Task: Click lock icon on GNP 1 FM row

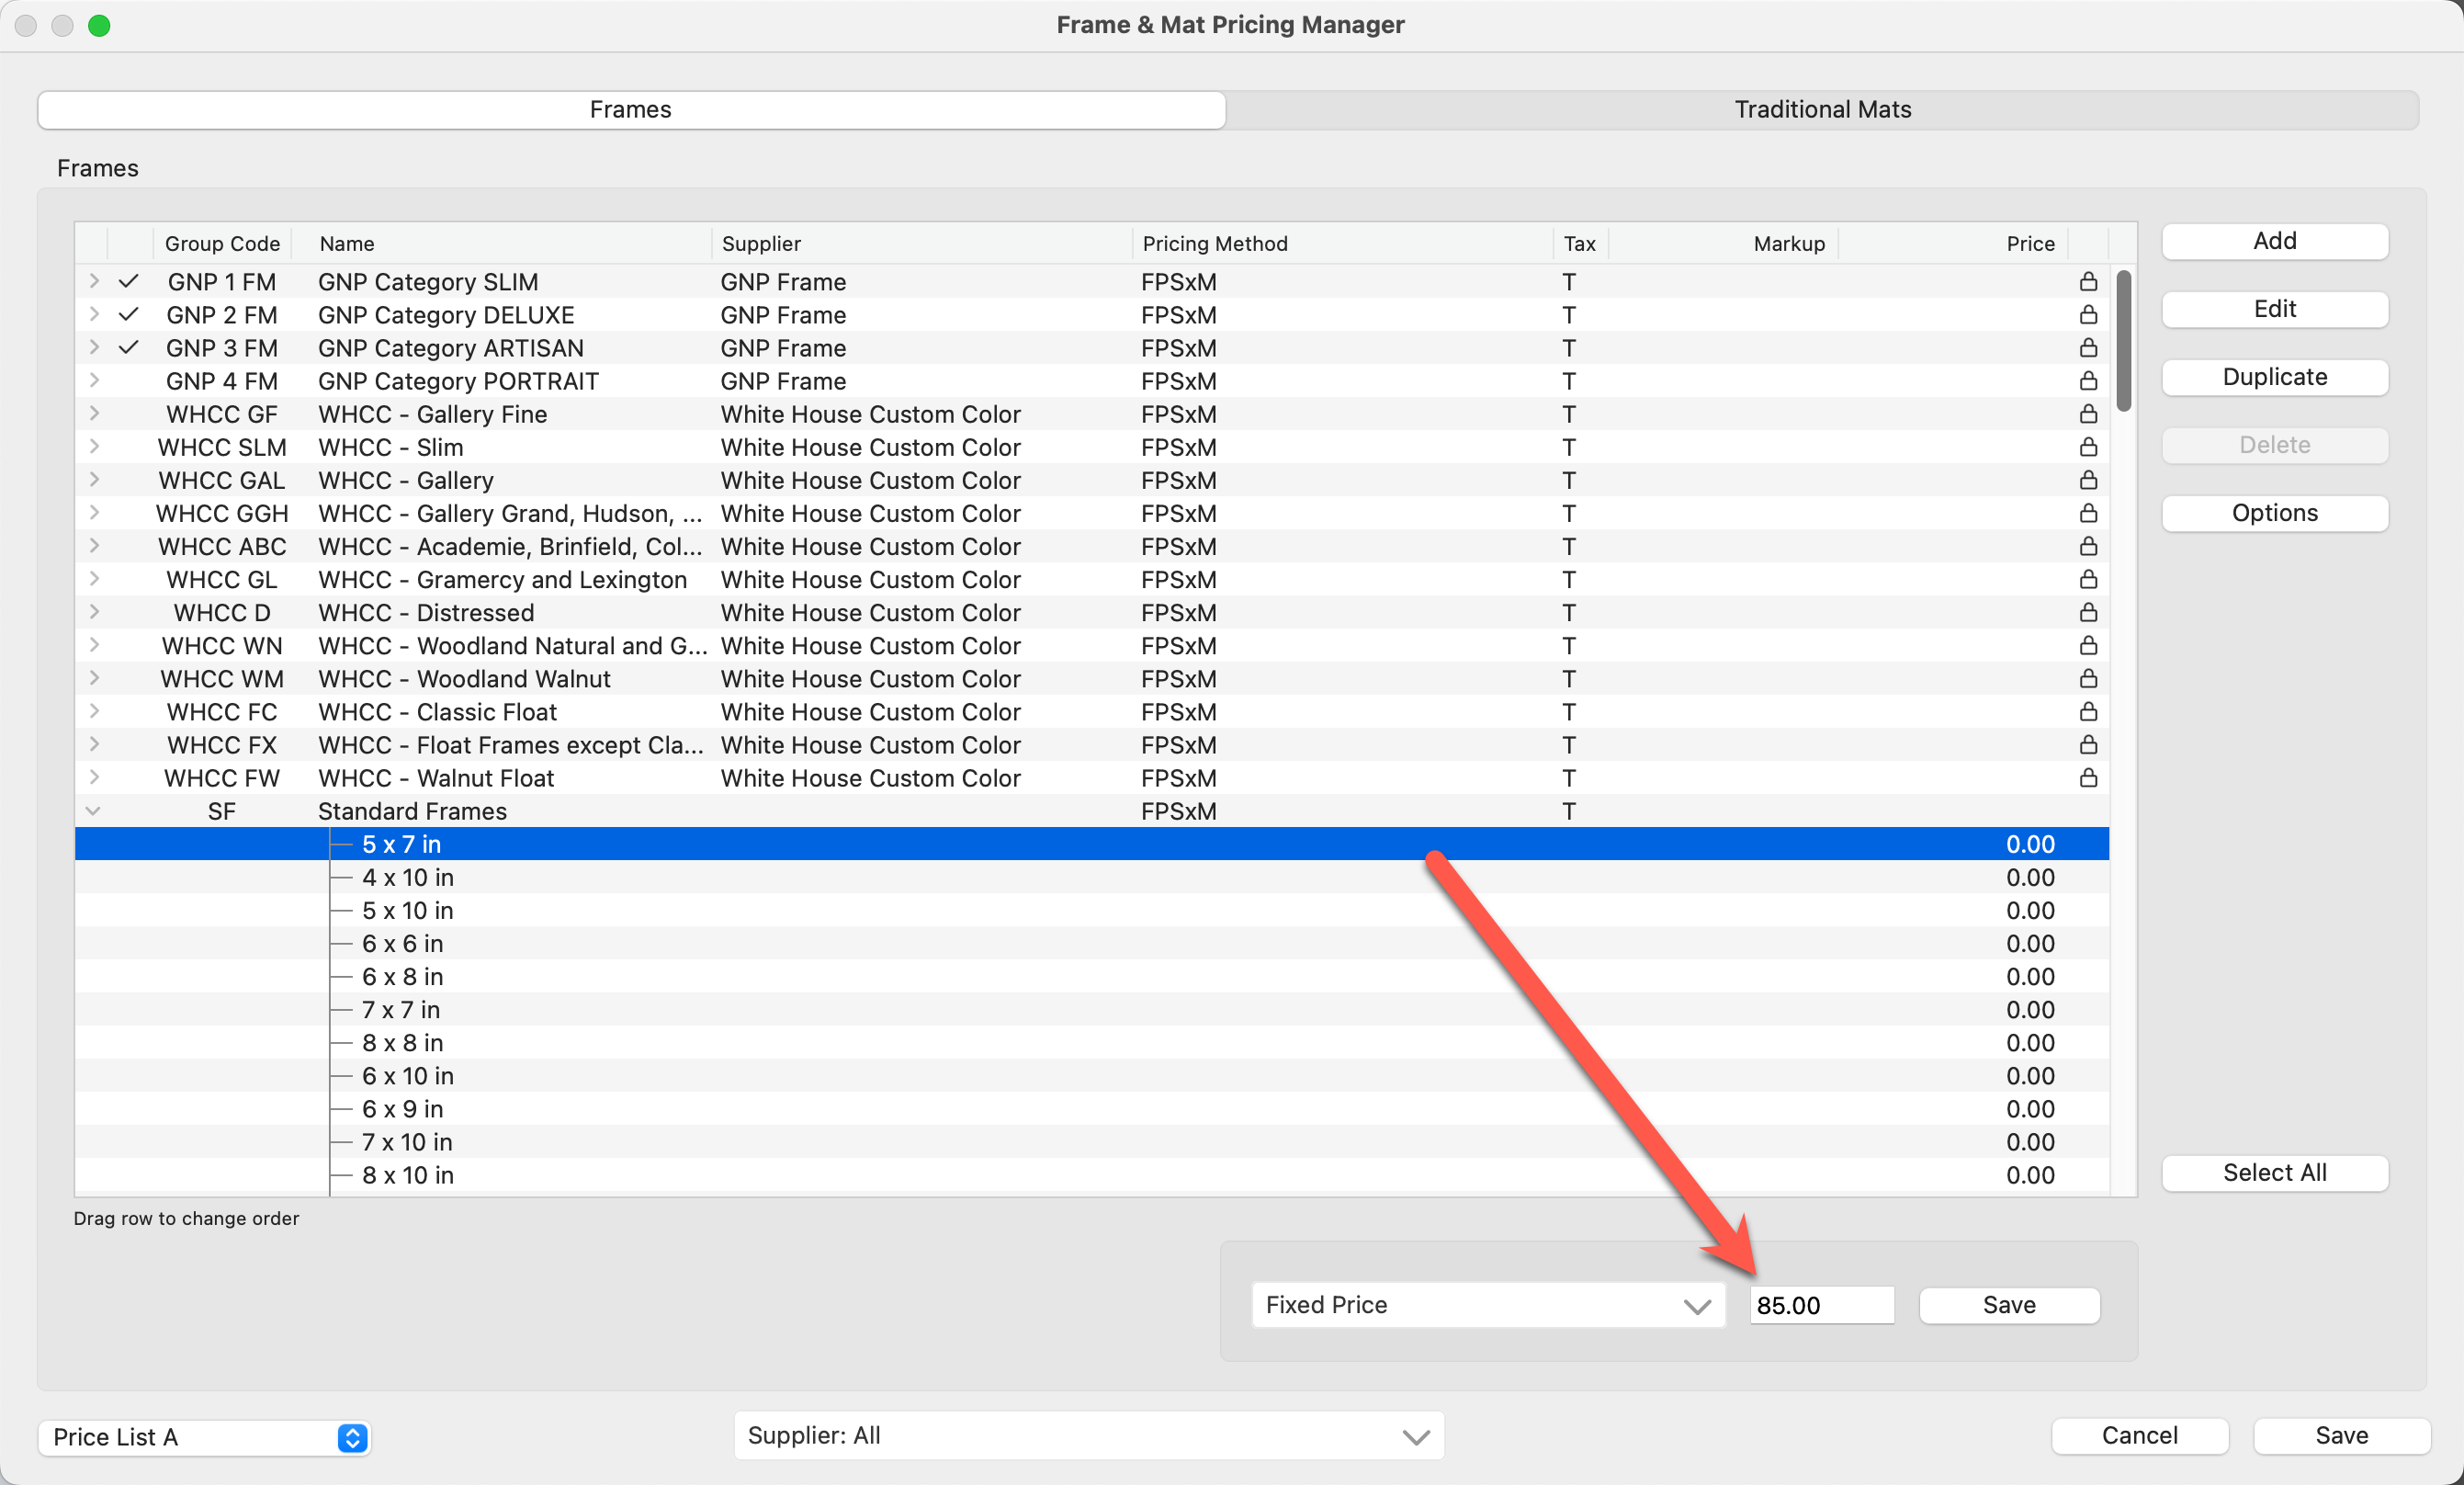Action: [x=2088, y=282]
